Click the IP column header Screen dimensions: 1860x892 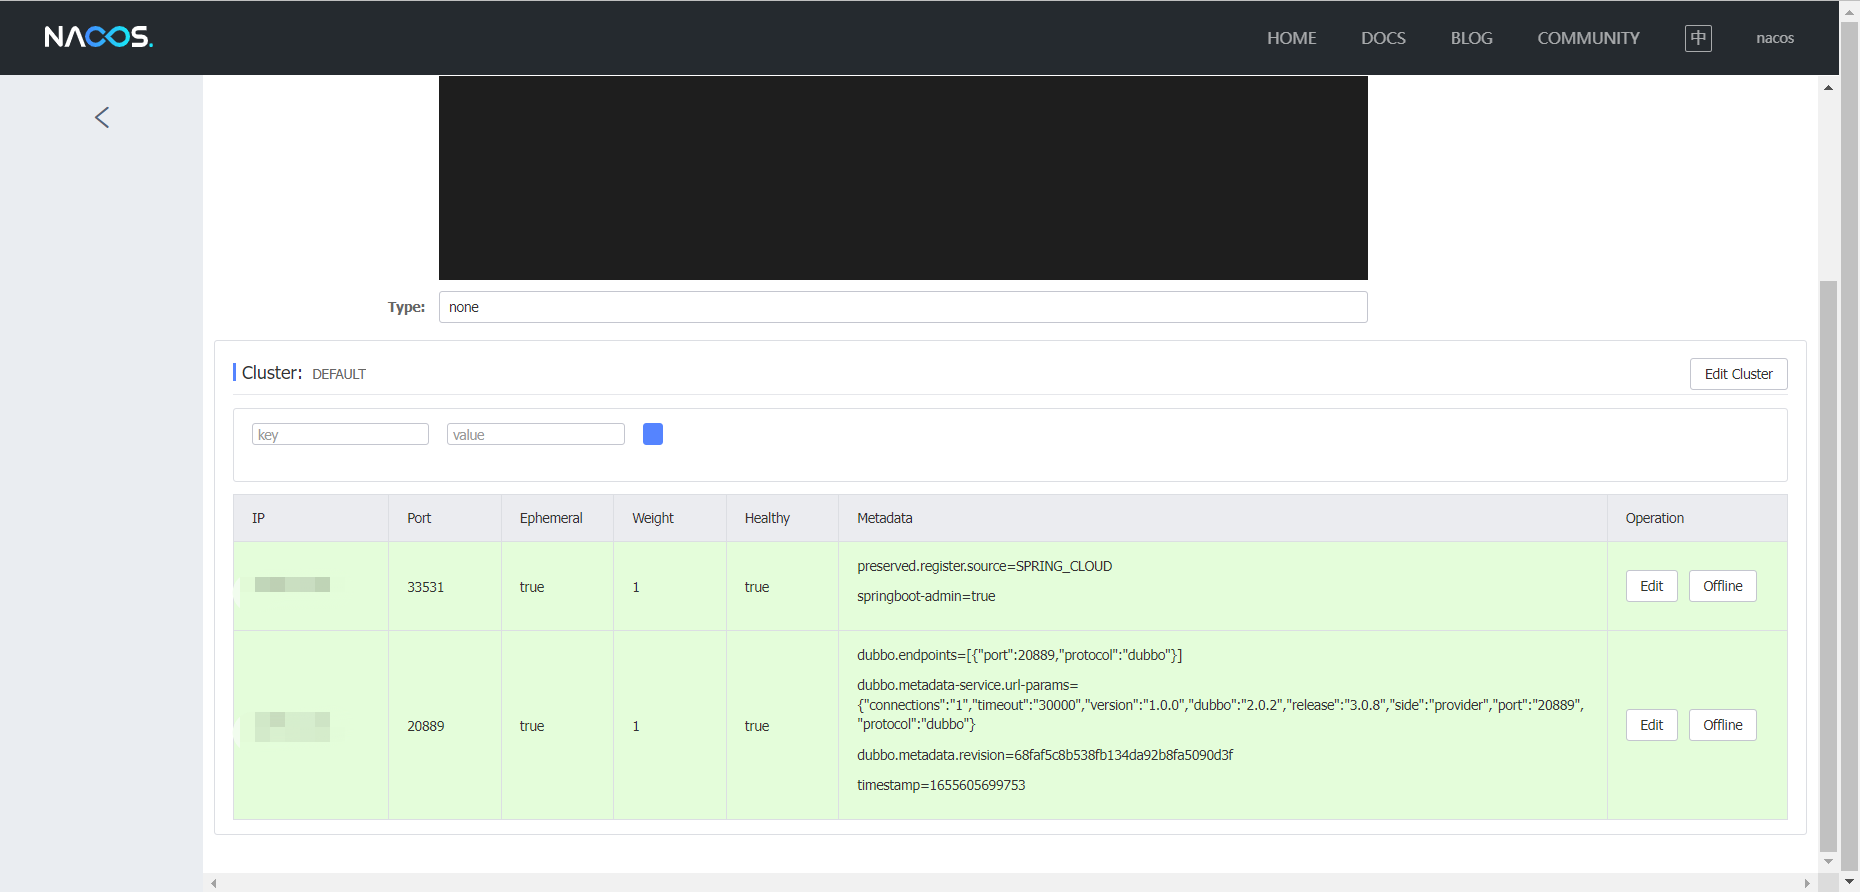[x=311, y=518]
